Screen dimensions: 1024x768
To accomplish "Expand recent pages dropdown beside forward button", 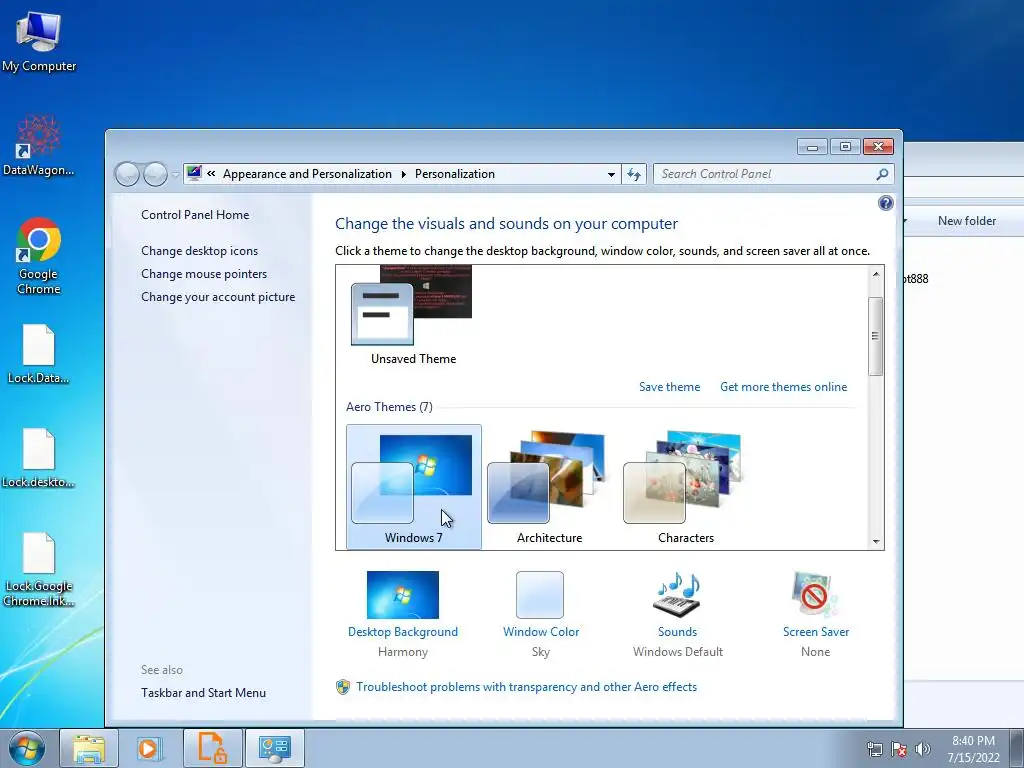I will pyautogui.click(x=175, y=174).
